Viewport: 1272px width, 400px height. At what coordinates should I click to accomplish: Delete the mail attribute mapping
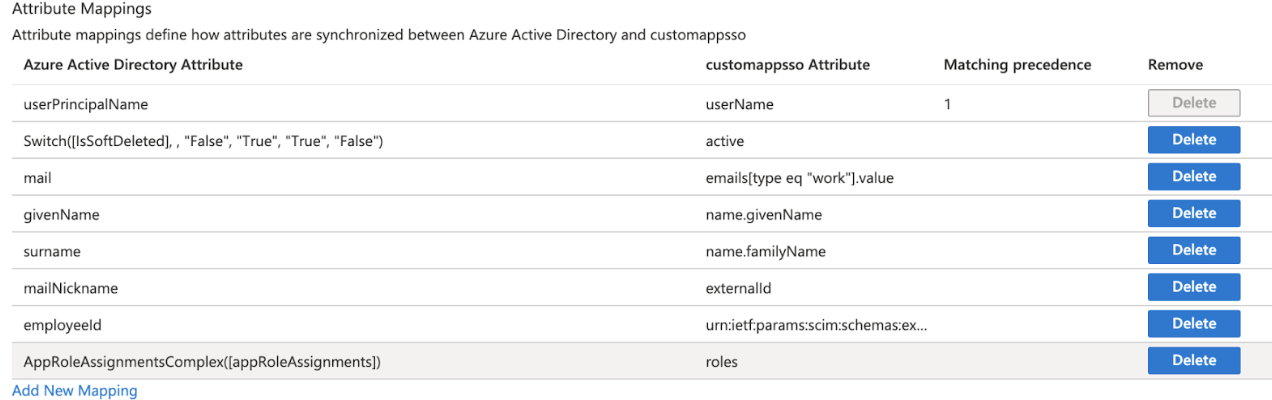point(1193,176)
